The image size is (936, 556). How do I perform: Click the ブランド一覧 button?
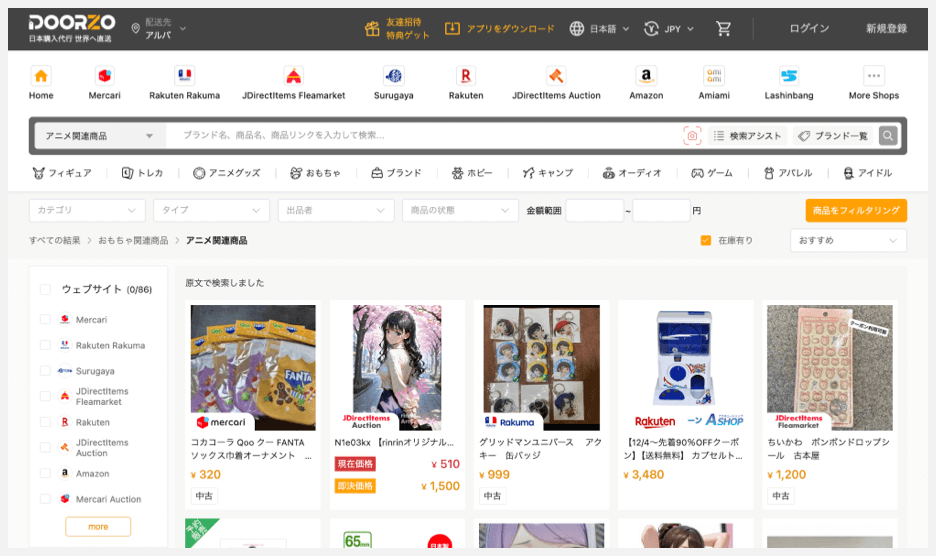click(x=833, y=136)
